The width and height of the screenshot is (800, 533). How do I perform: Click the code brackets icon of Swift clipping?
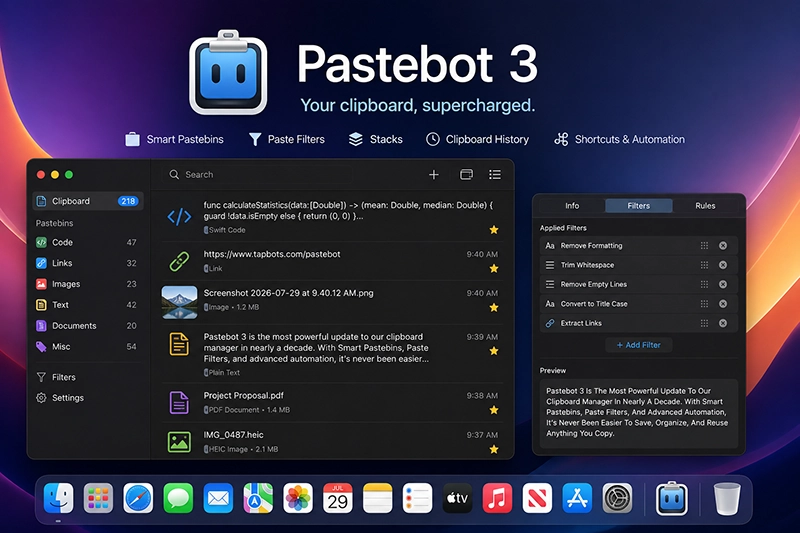click(179, 217)
